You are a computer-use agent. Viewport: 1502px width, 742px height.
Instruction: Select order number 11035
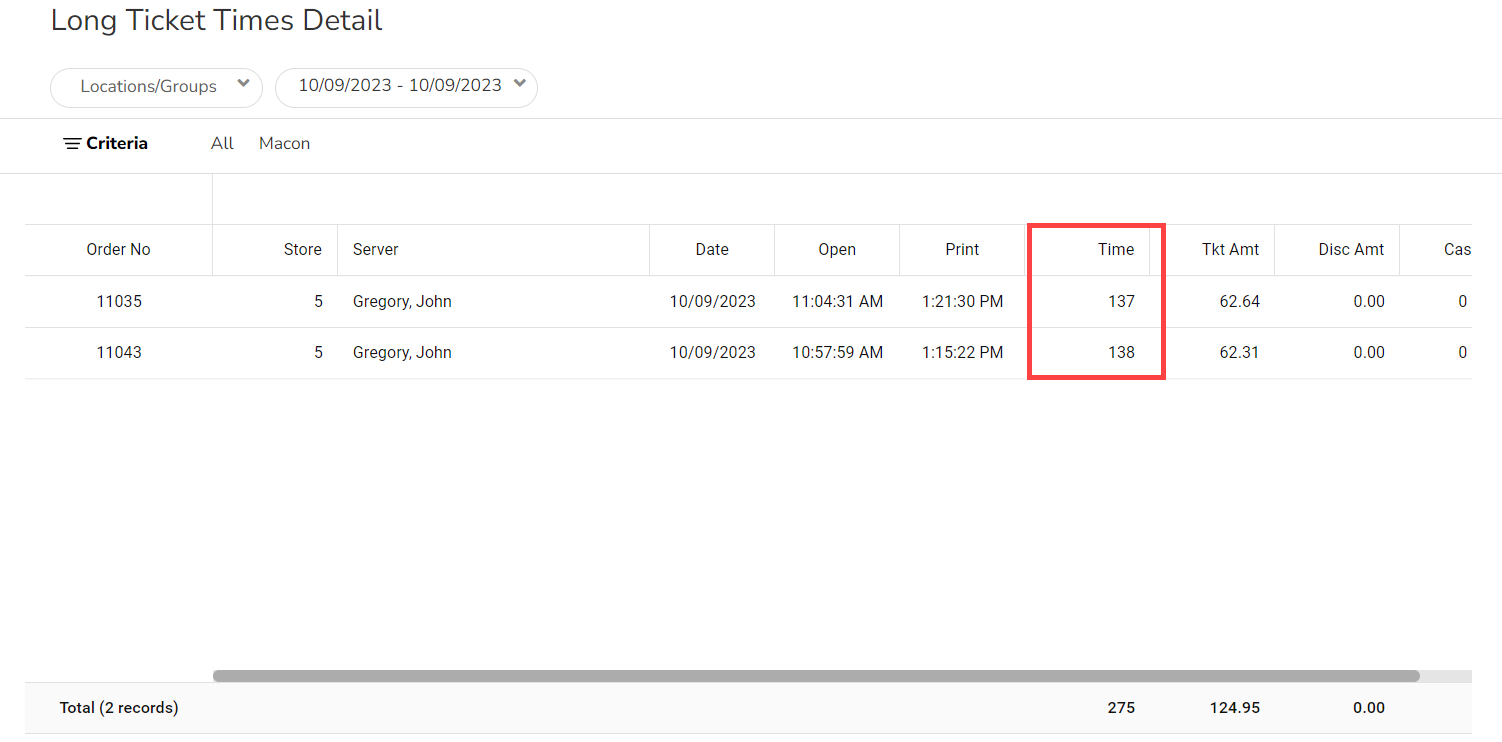click(x=119, y=301)
